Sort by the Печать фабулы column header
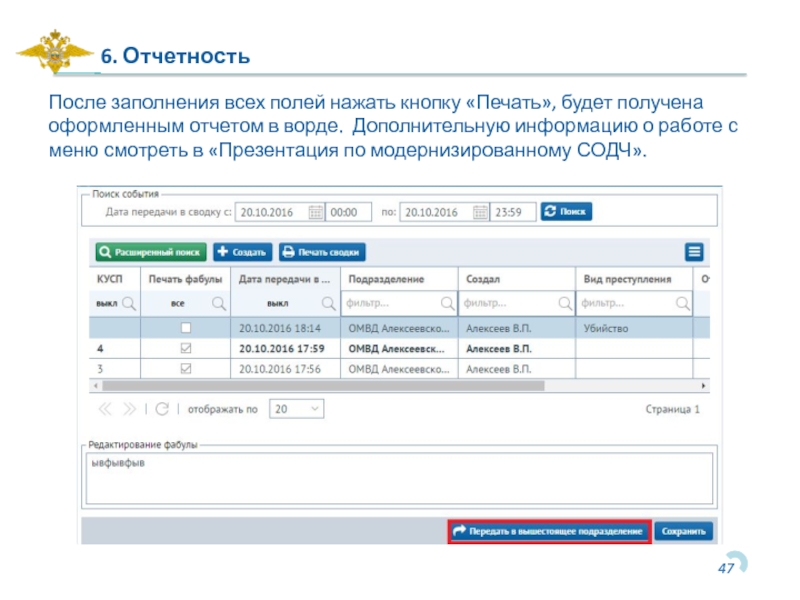800x600 pixels. [x=185, y=279]
